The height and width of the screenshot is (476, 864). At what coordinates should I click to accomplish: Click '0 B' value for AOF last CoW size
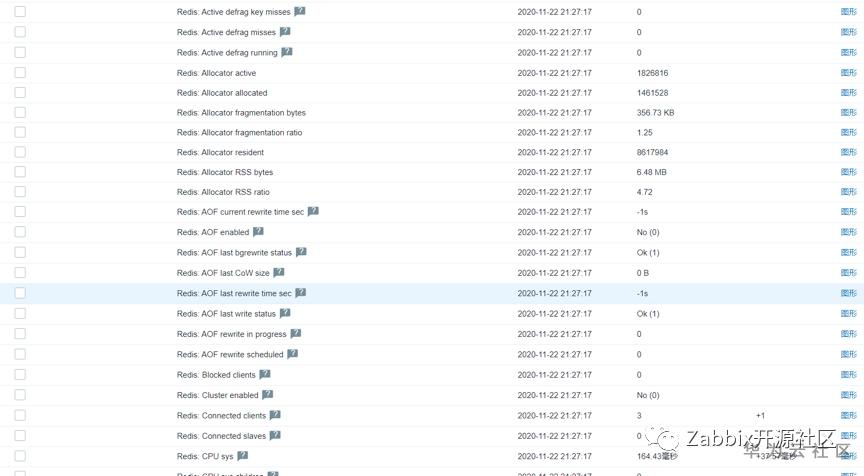642,273
